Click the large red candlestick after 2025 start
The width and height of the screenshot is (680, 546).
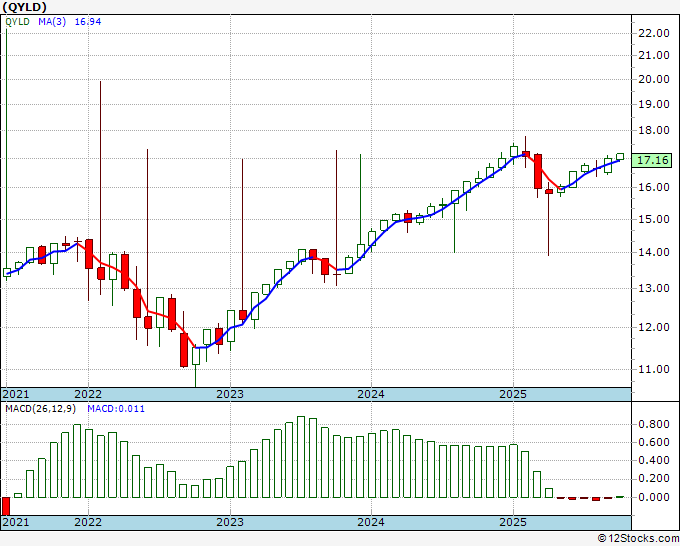(538, 171)
